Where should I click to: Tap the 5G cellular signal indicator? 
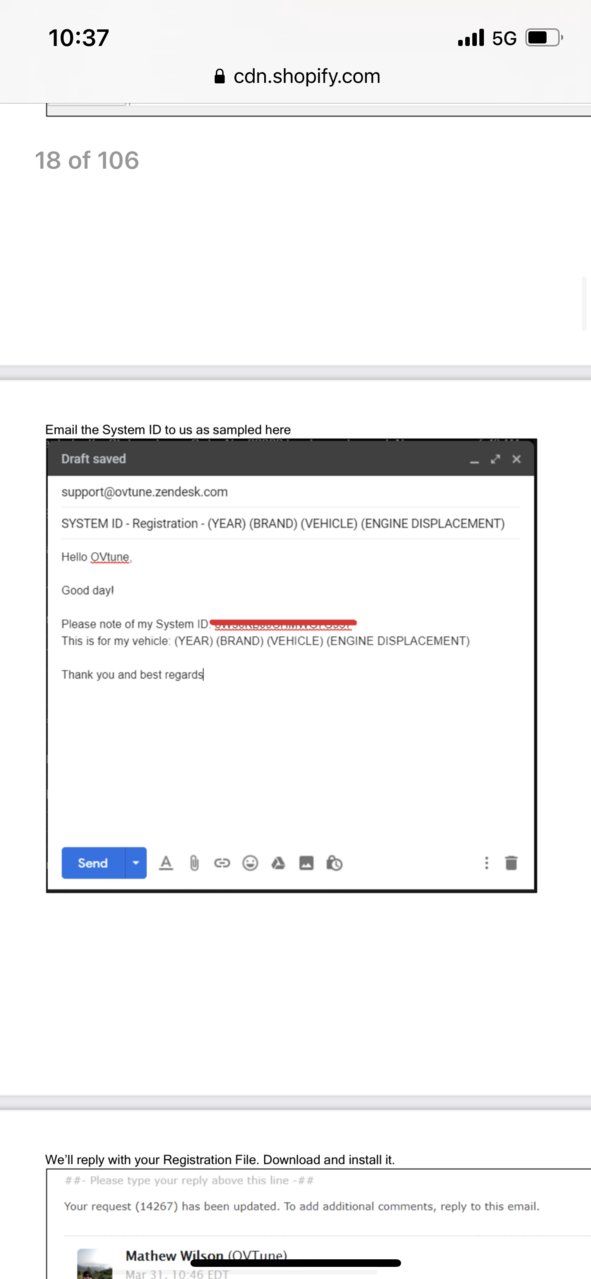(487, 38)
